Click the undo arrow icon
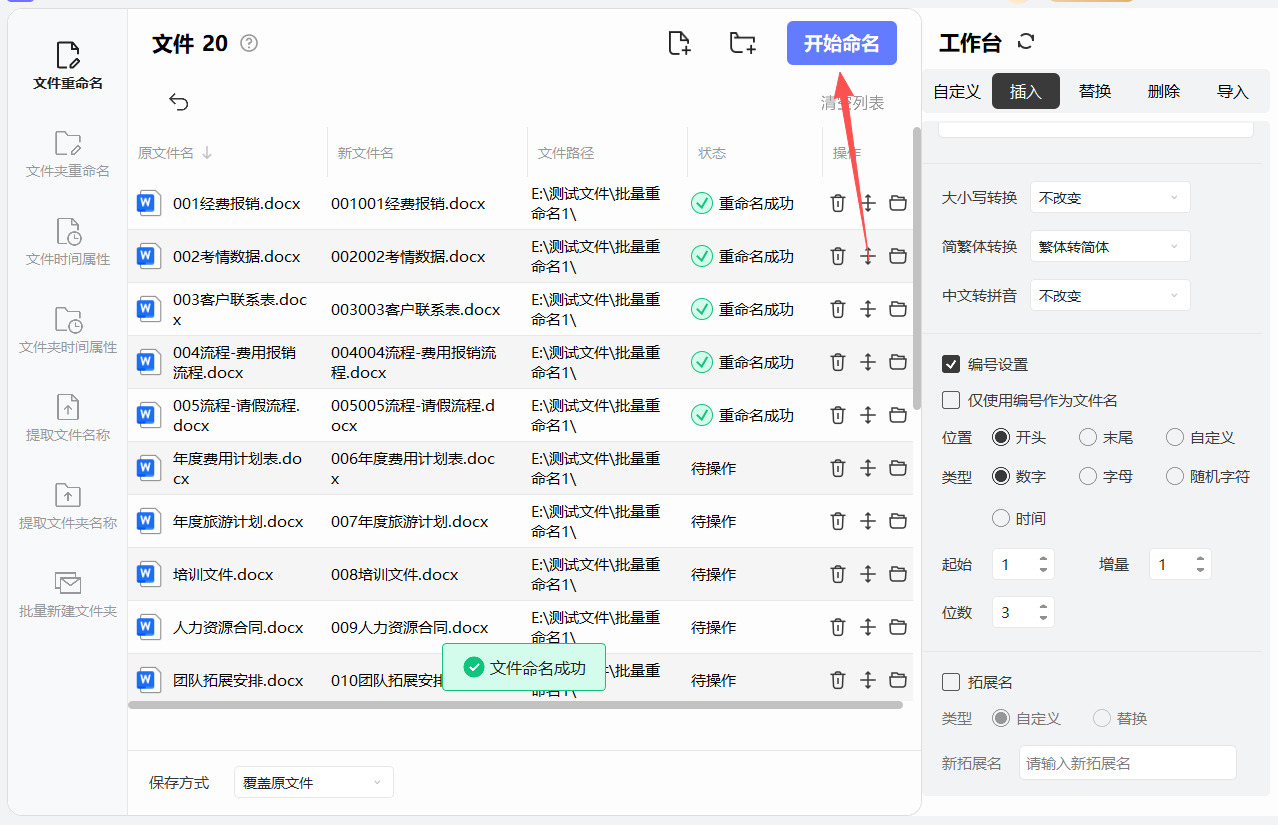This screenshot has width=1278, height=825. tap(179, 102)
